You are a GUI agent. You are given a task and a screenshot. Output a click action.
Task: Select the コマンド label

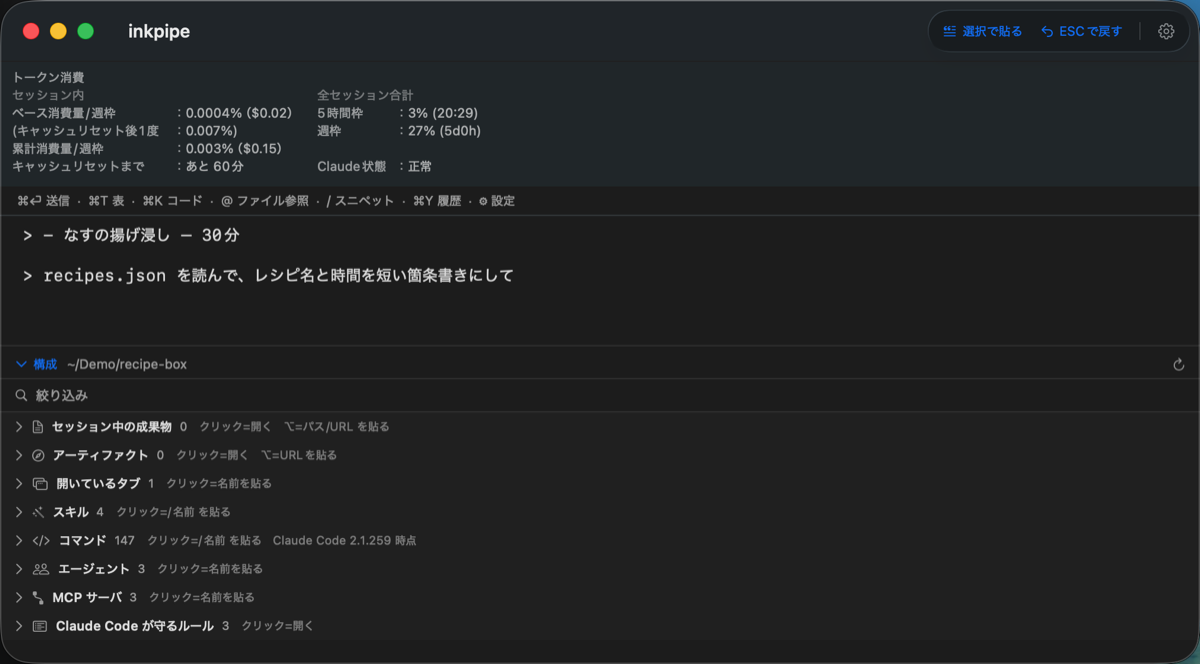click(82, 540)
